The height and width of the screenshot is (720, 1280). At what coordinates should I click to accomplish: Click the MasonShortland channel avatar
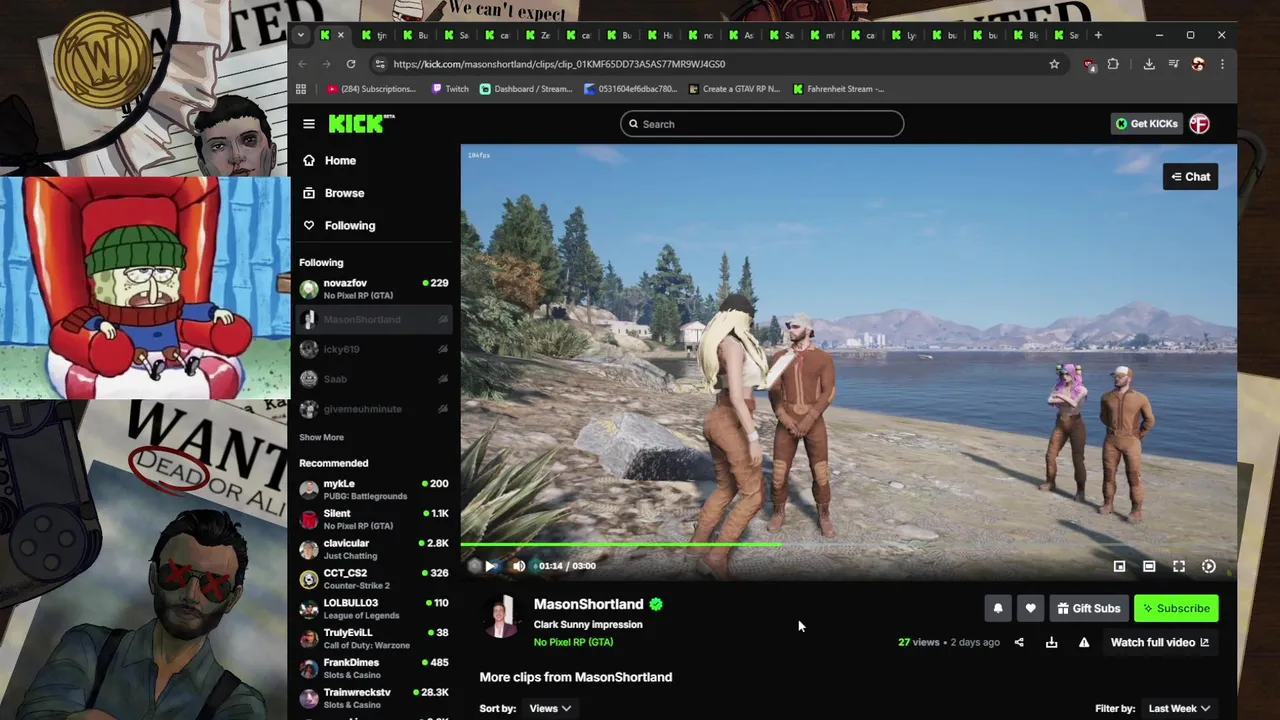(501, 617)
